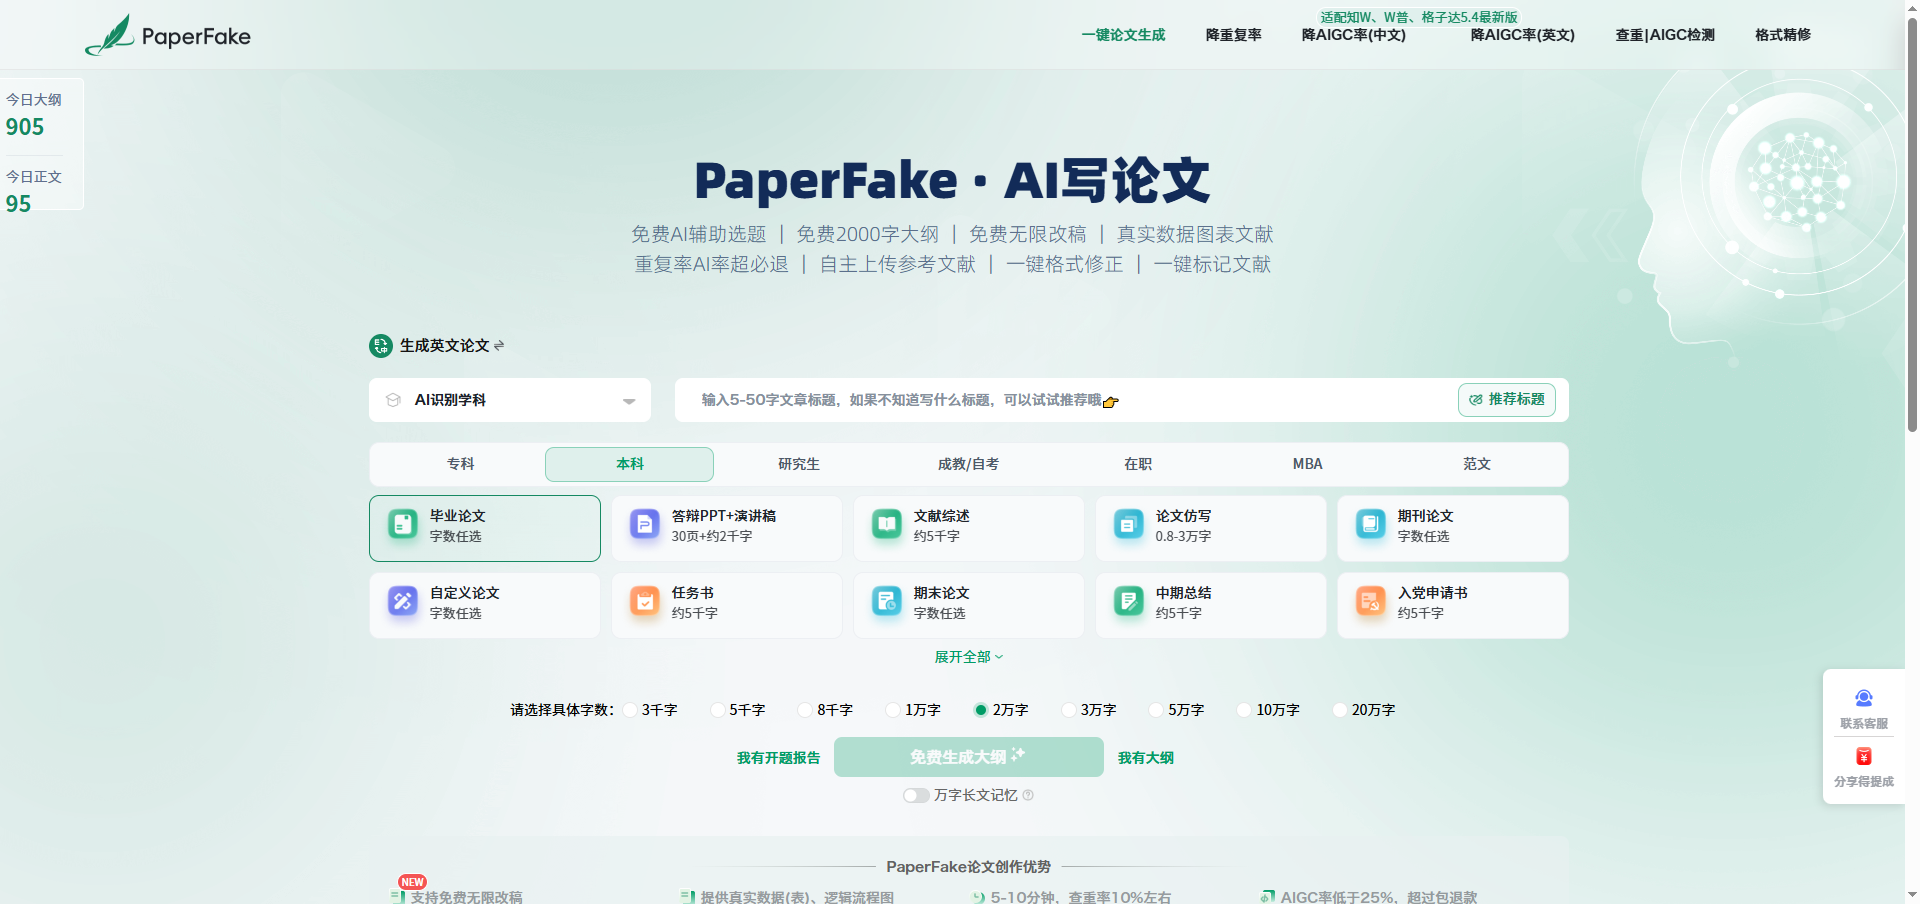Viewport: 1920px width, 904px height.
Task: Click the pointing hand icon in title field
Action: coord(1110,402)
